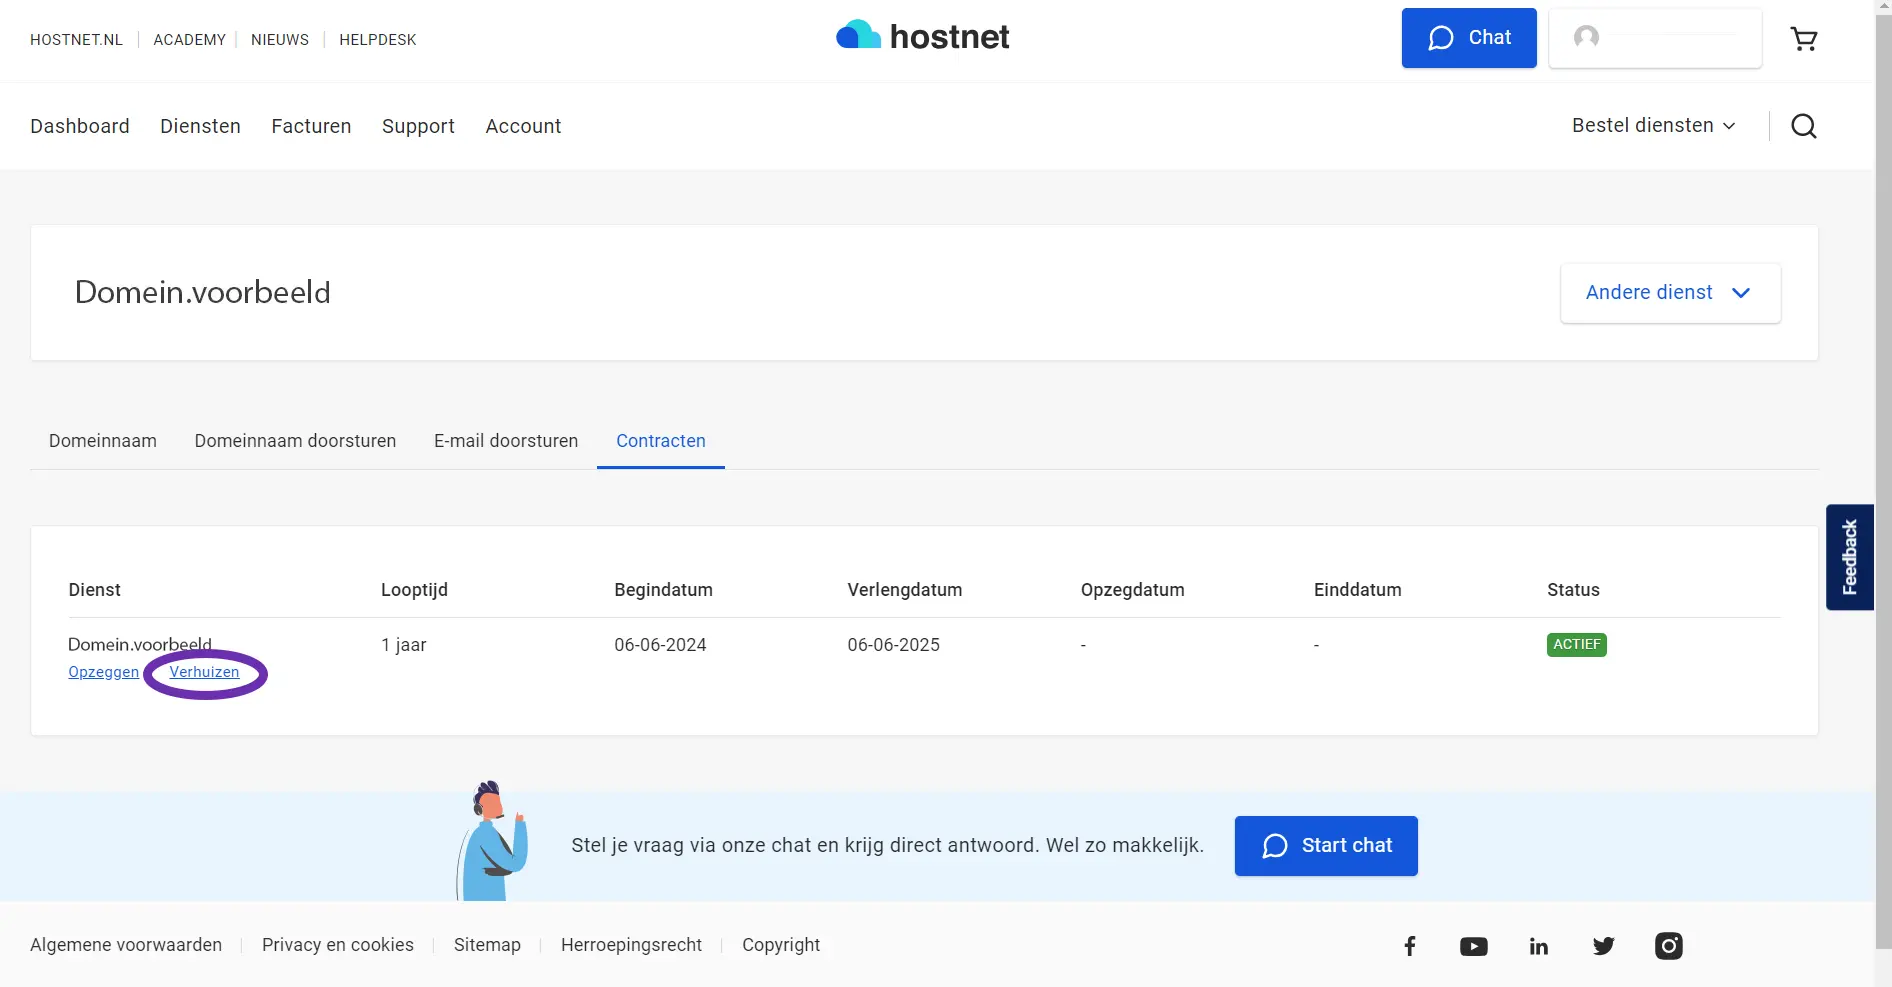Open ACADEMY top link

tap(189, 40)
